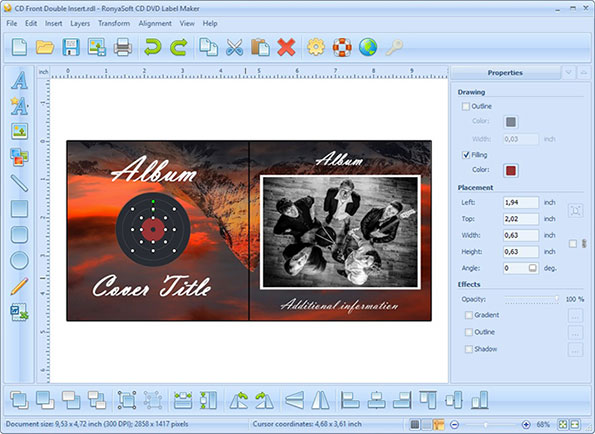Image resolution: width=595 pixels, height=434 pixels.
Task: Click the Rotate Left icon in bottom toolbar
Action: 239,400
